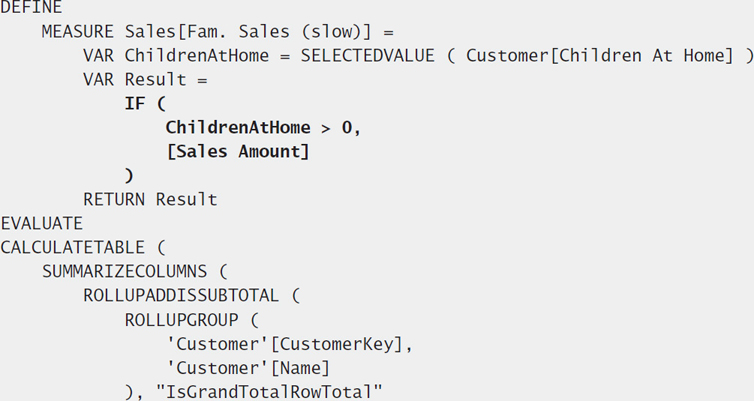Click the ROLLUPGROUP function
This screenshot has width=754, height=401.
point(181,320)
